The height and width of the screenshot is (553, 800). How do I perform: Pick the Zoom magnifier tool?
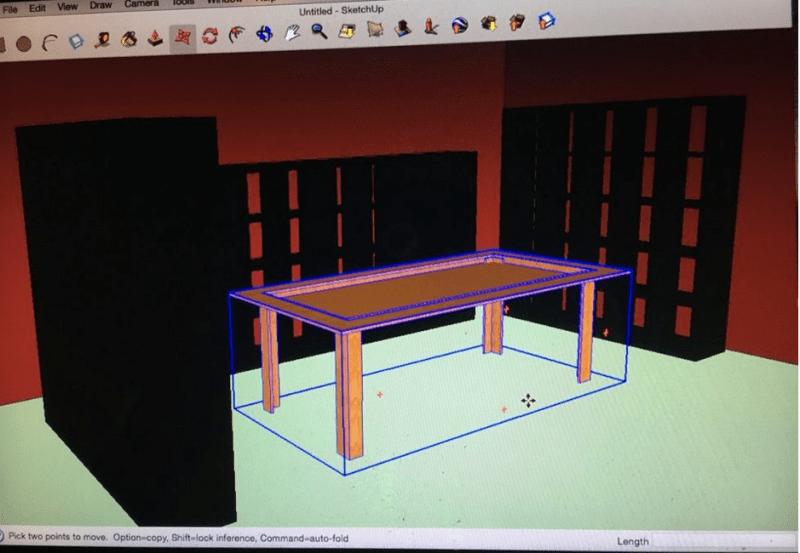click(319, 31)
